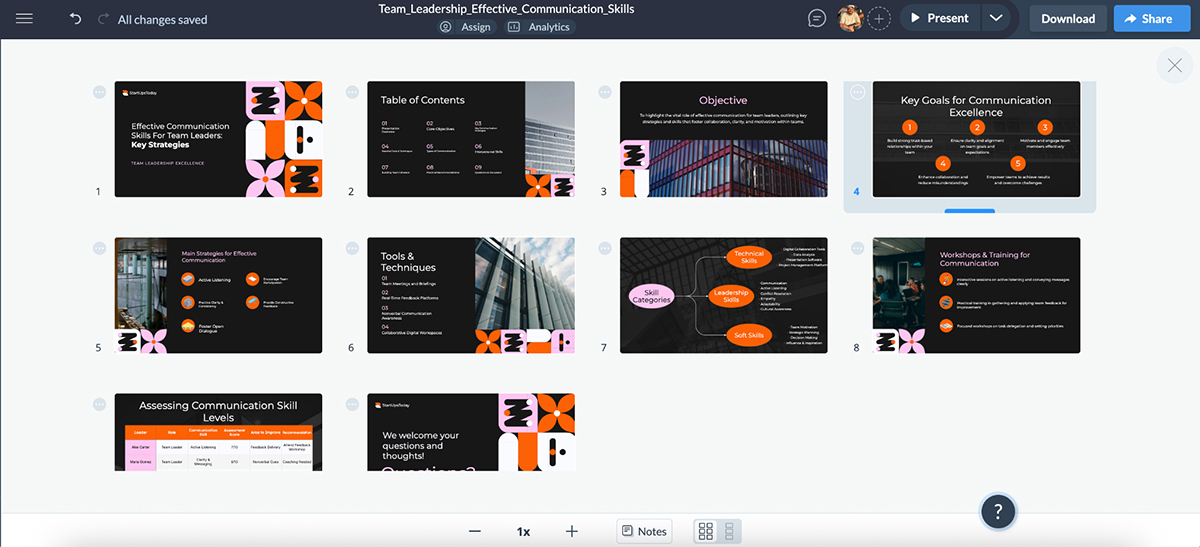Switch to grid view layout
This screenshot has width=1200, height=547.
point(706,531)
